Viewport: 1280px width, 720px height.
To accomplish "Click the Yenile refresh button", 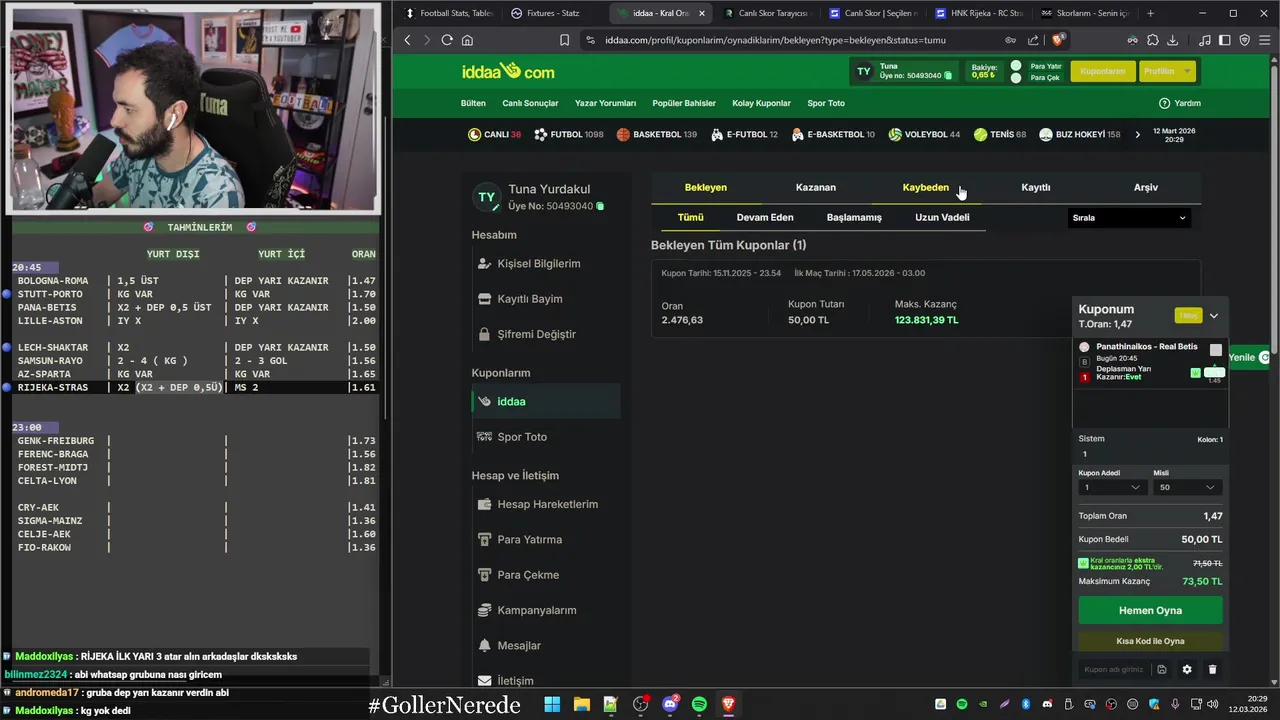I will (1249, 357).
